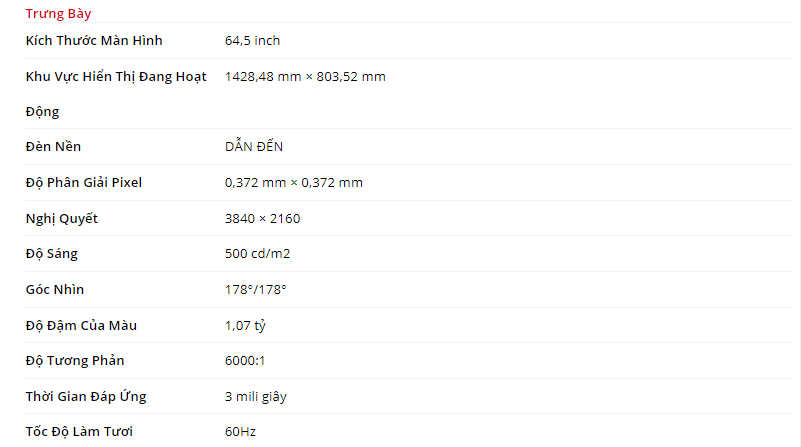Click the Thời Gian Đáp Ứng label
This screenshot has height=447, width=801.
pyautogui.click(x=86, y=397)
